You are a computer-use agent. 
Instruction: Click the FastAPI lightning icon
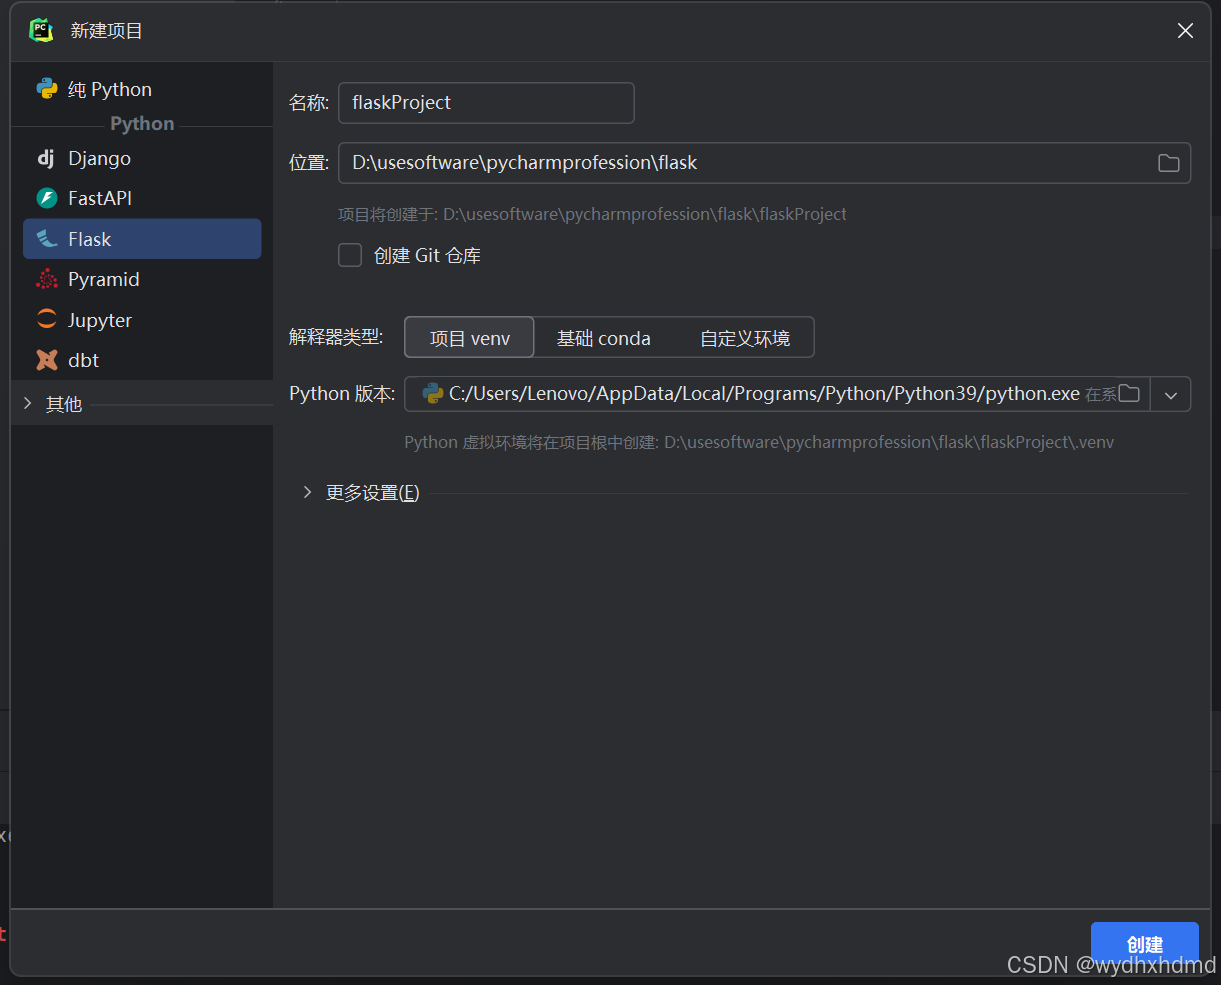47,198
